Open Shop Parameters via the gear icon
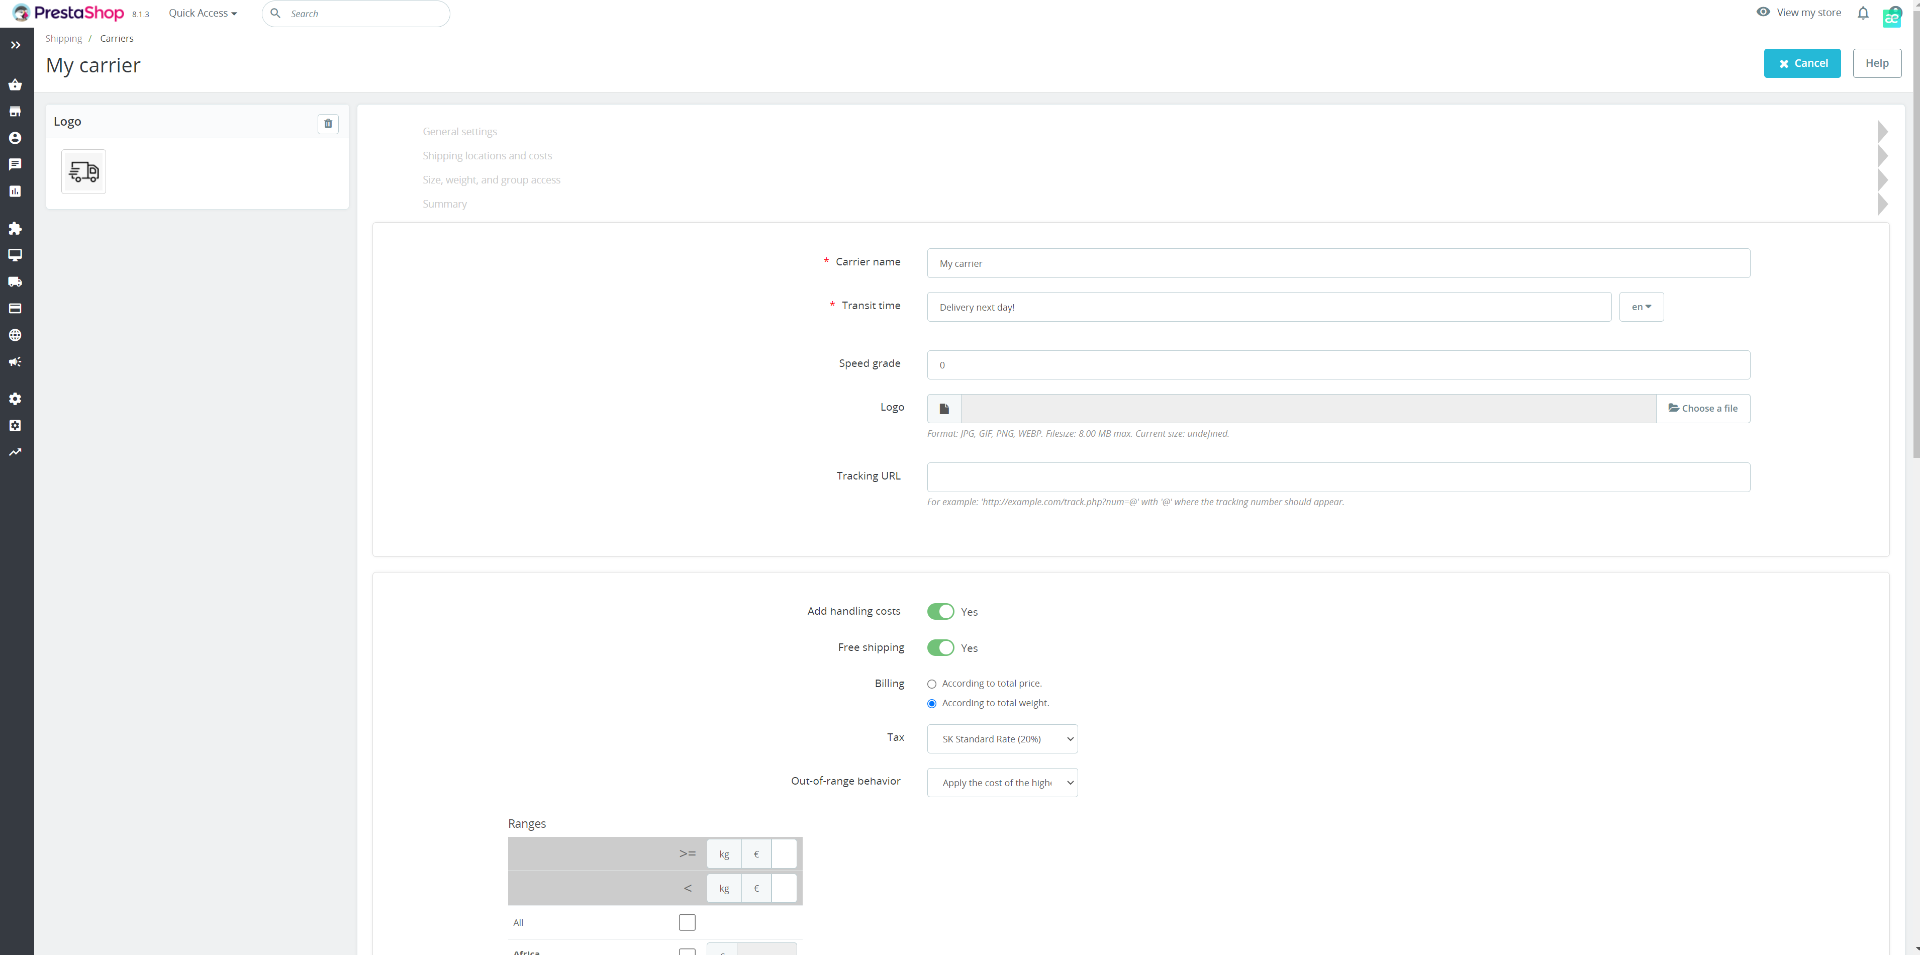 (15, 399)
